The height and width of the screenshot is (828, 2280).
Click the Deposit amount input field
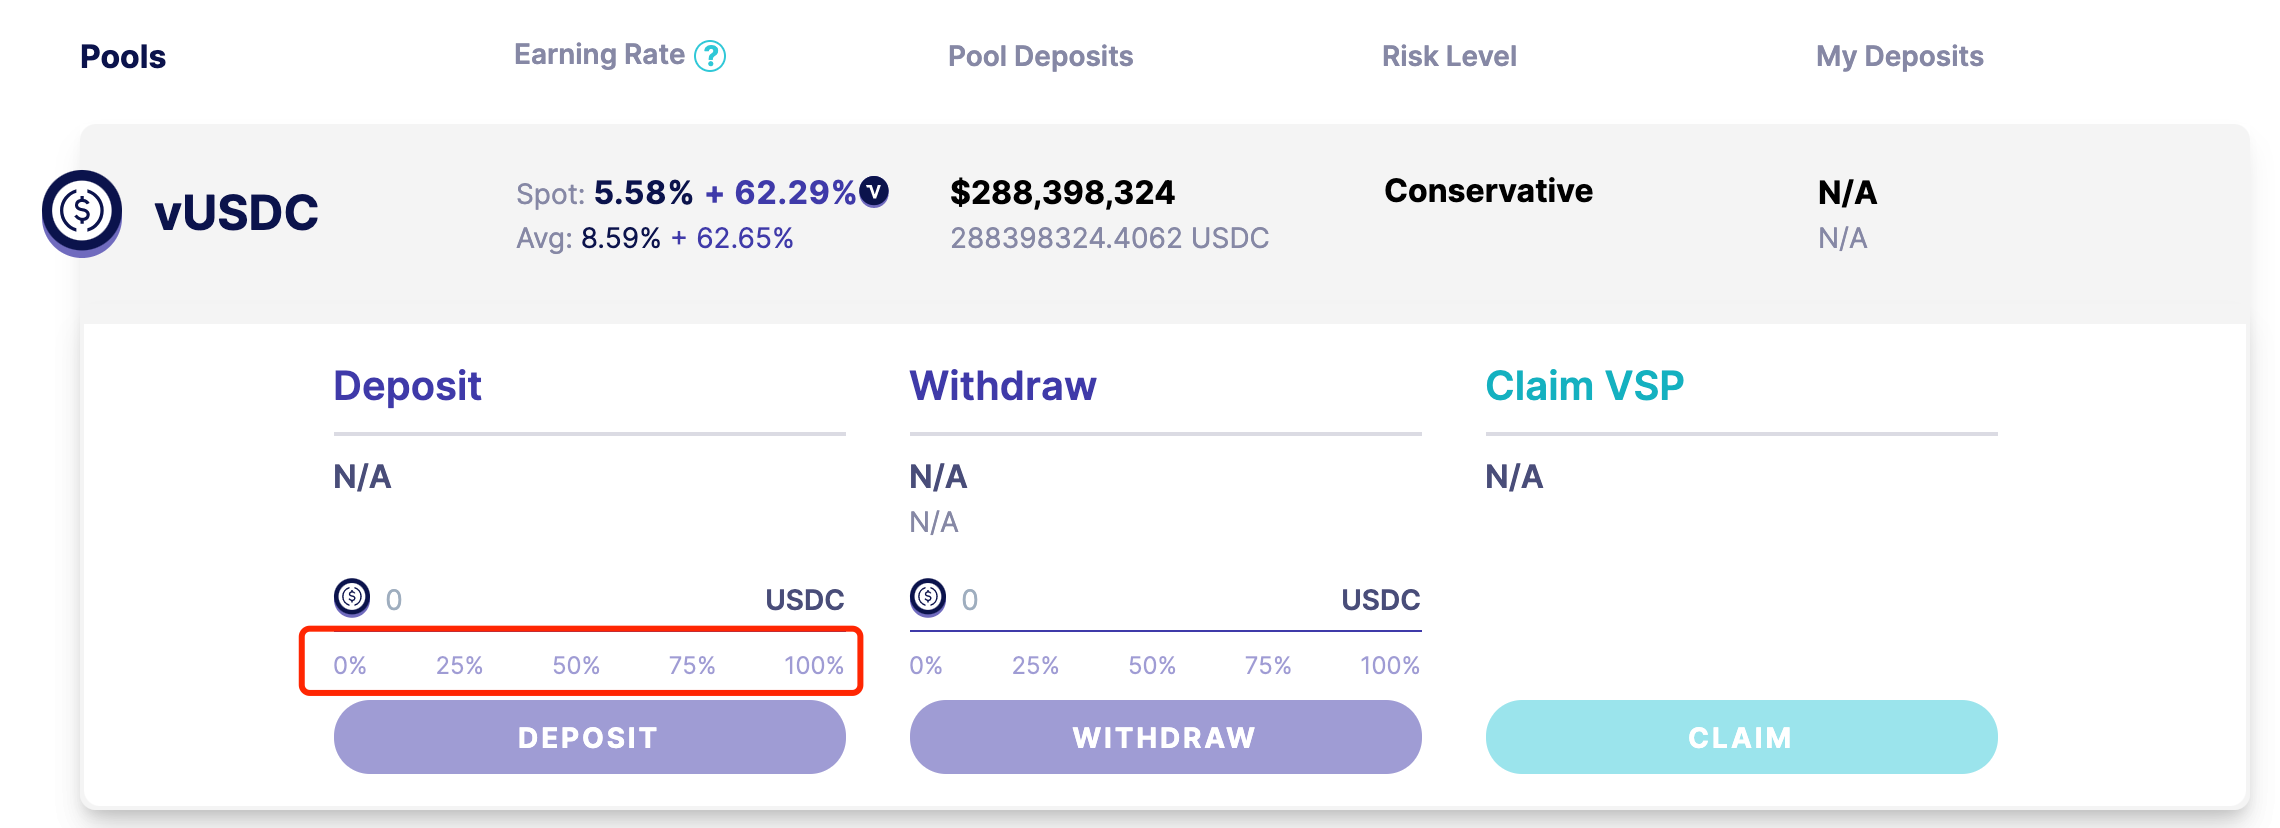[x=570, y=600]
